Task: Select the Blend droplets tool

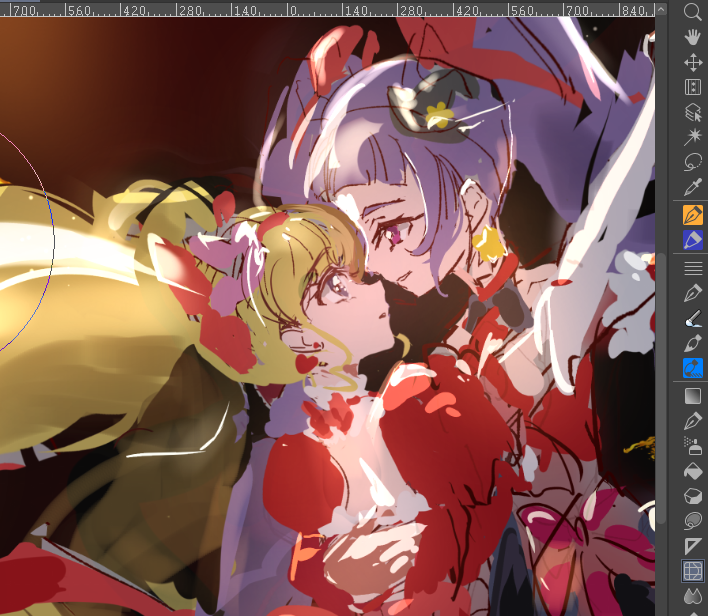Action: pyautogui.click(x=693, y=596)
